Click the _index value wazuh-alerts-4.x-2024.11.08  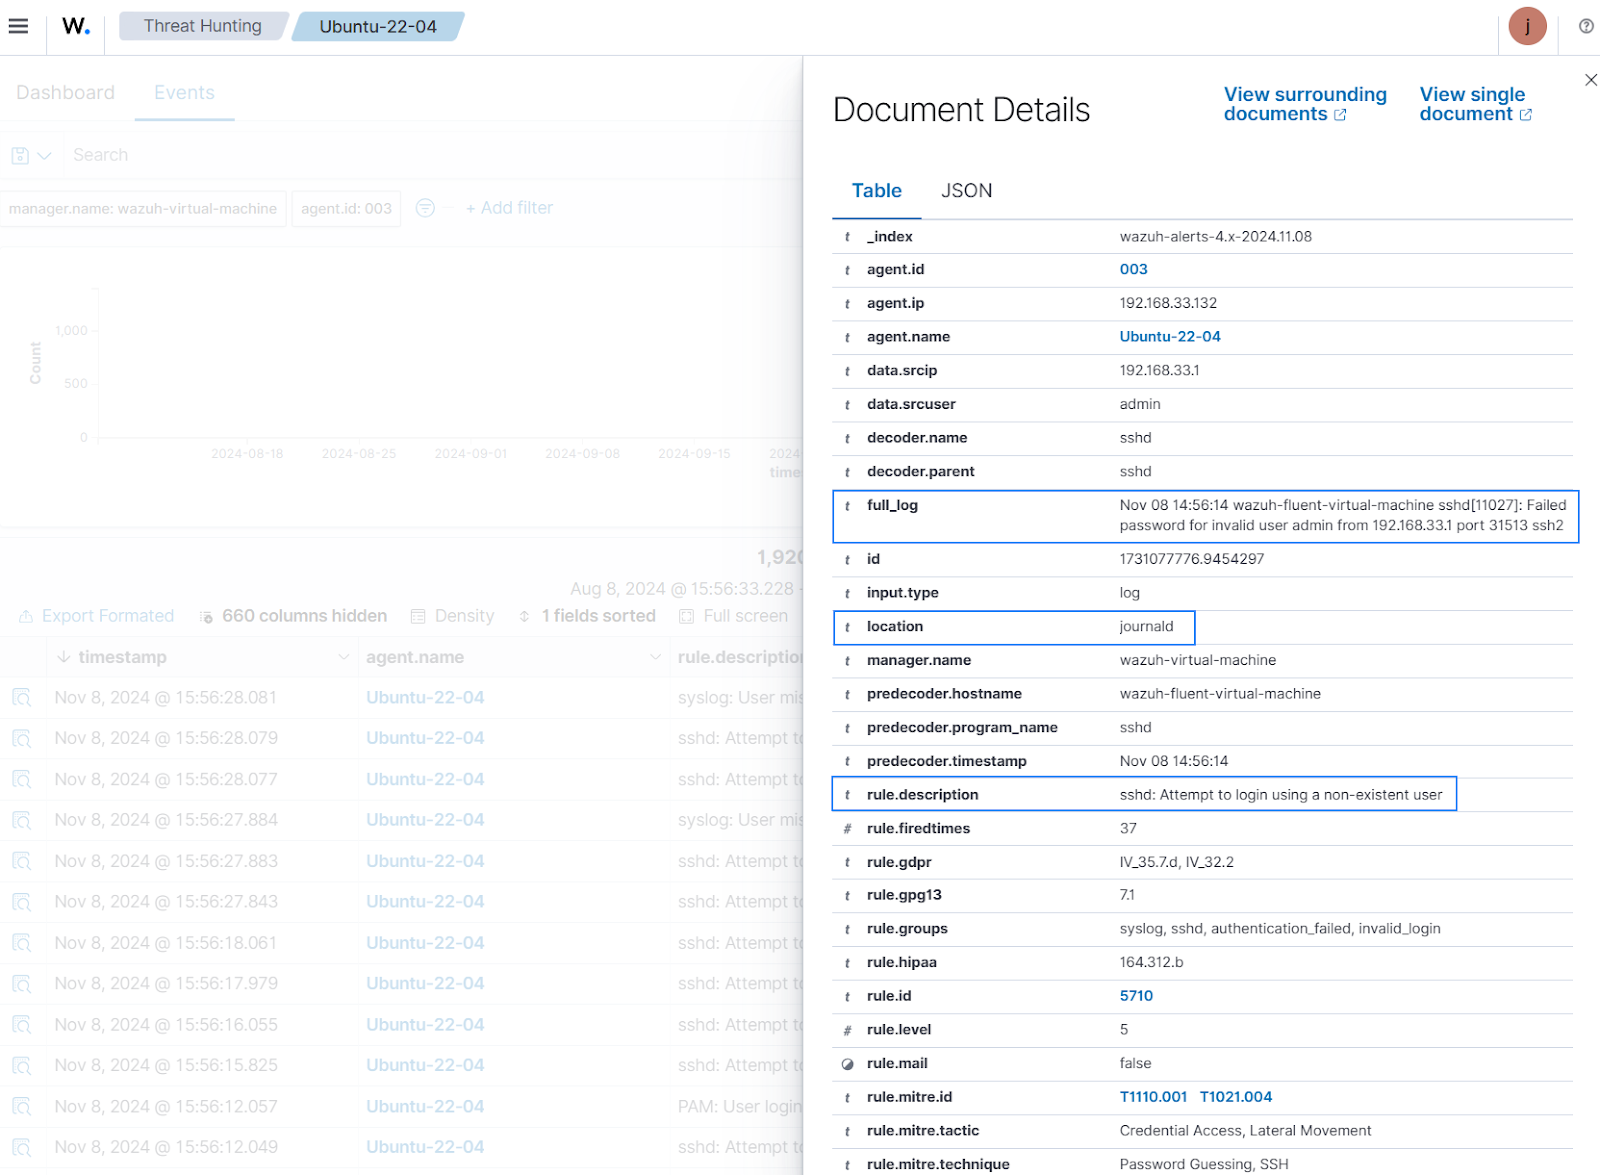(x=1215, y=237)
